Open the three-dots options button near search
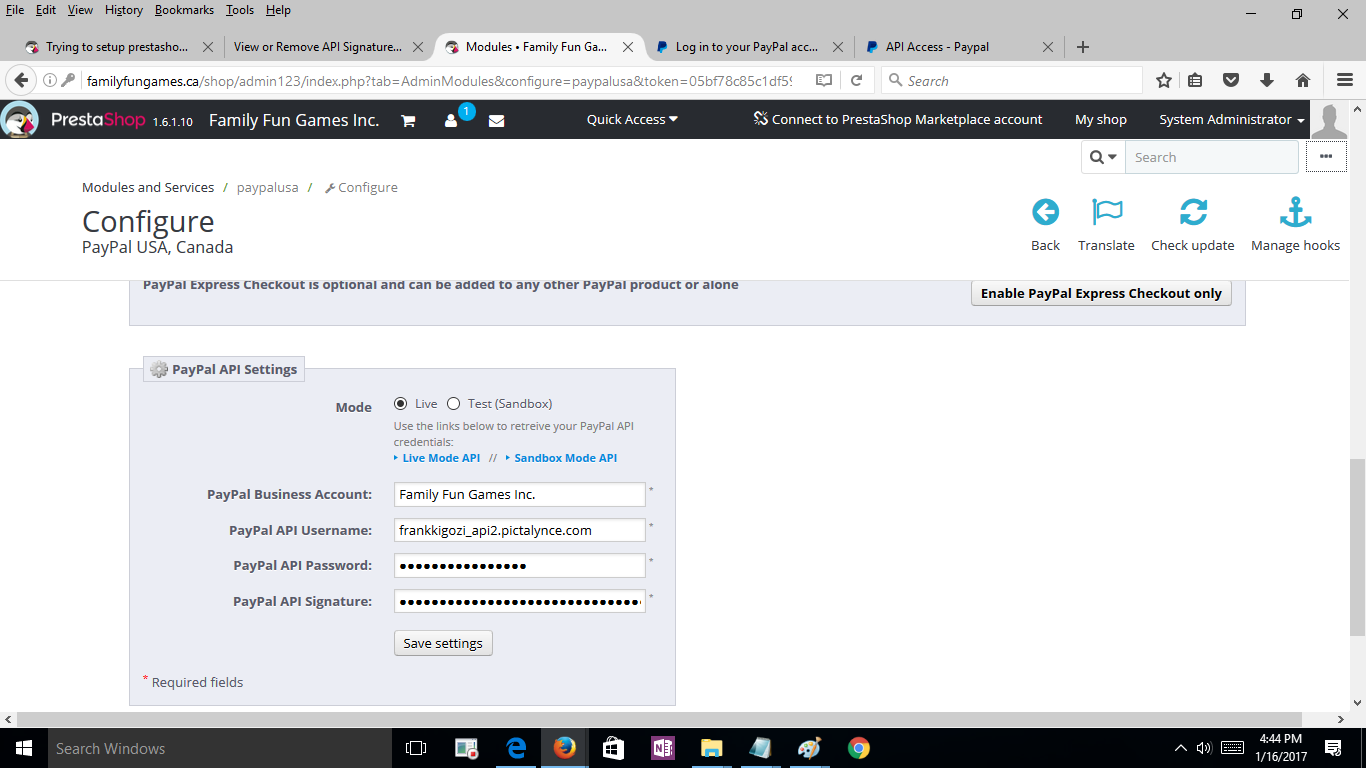The width and height of the screenshot is (1366, 768). click(1326, 157)
